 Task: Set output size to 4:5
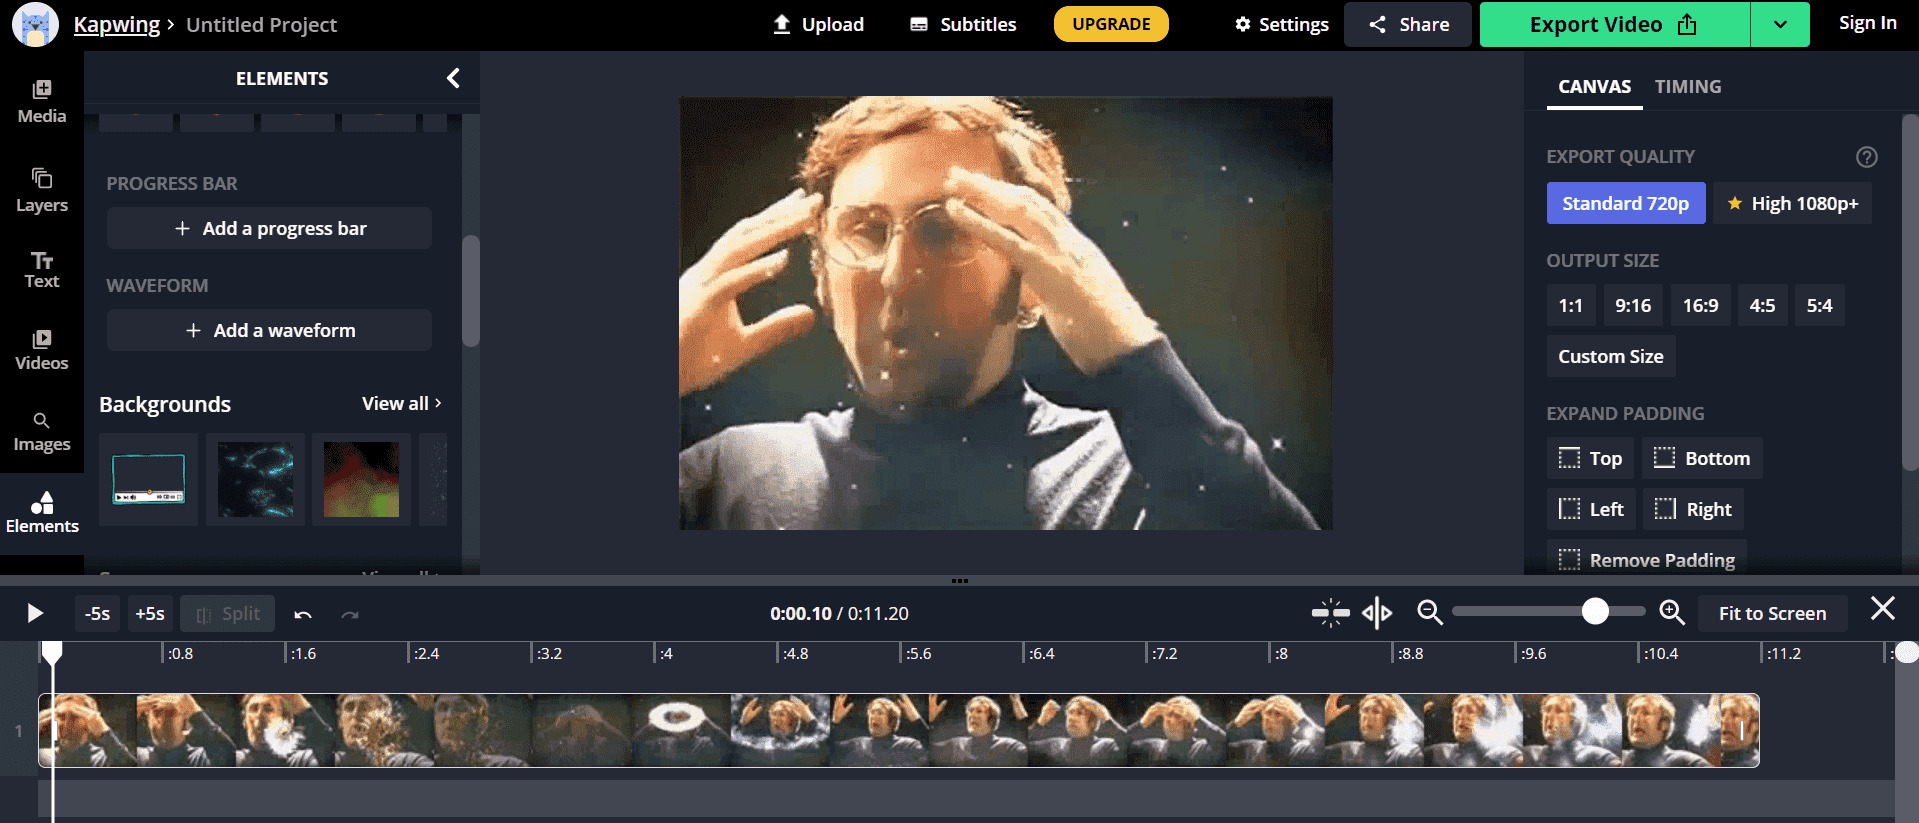pyautogui.click(x=1762, y=305)
